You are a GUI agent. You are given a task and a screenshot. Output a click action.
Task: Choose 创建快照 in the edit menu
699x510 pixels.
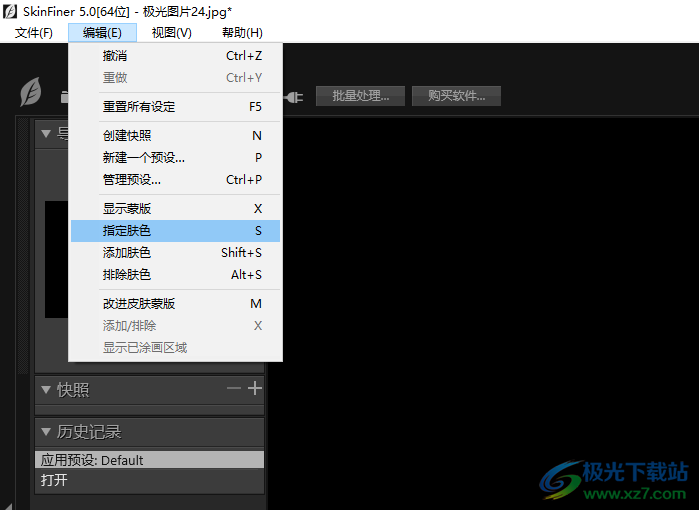(175, 136)
